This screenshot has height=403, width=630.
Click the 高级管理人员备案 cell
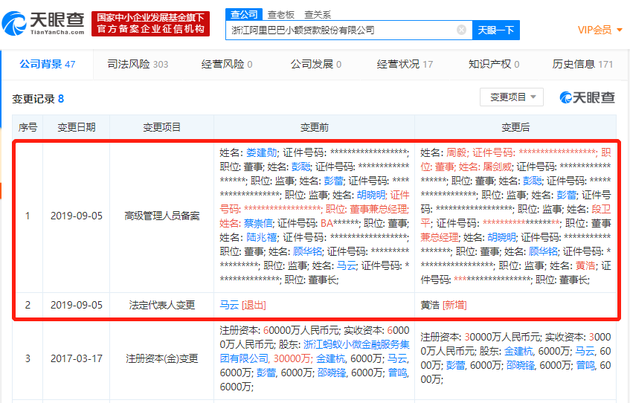click(x=162, y=216)
